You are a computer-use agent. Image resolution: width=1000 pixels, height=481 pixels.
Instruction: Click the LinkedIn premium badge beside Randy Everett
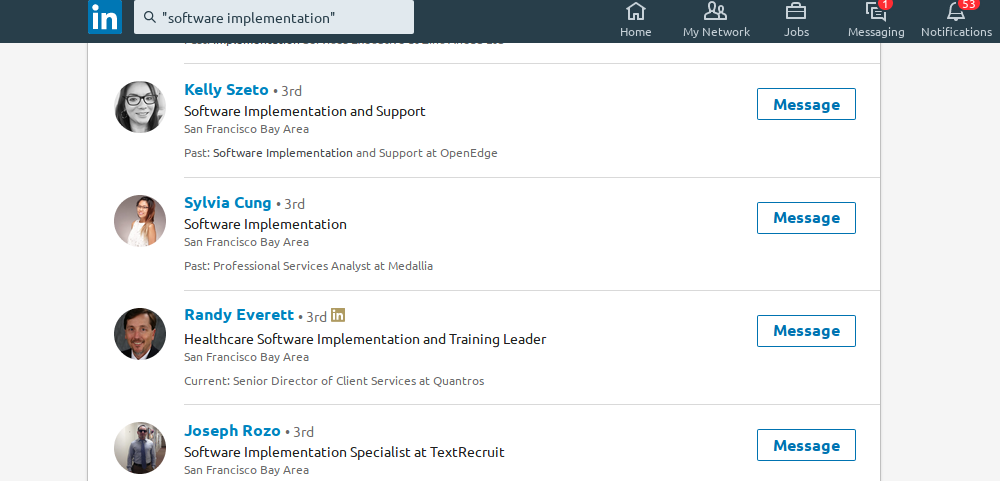click(338, 315)
